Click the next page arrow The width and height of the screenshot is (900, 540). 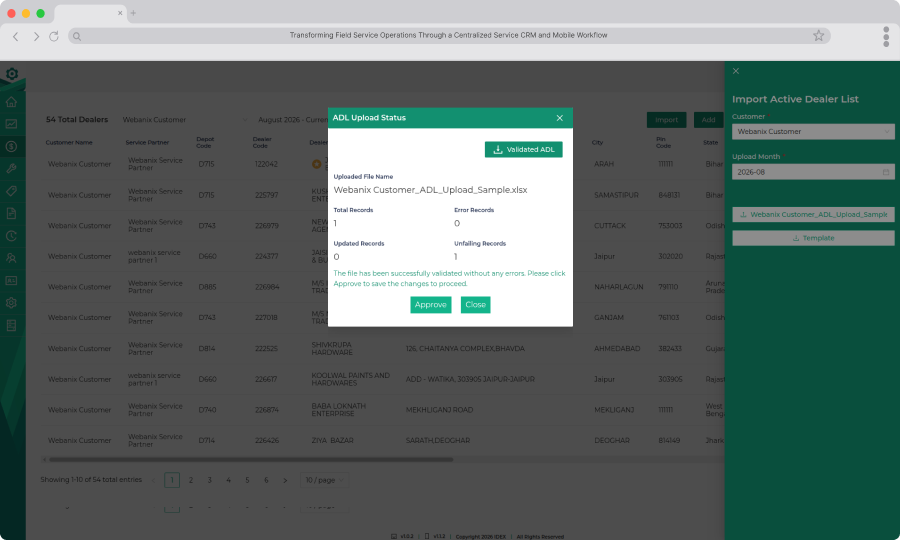tap(285, 480)
